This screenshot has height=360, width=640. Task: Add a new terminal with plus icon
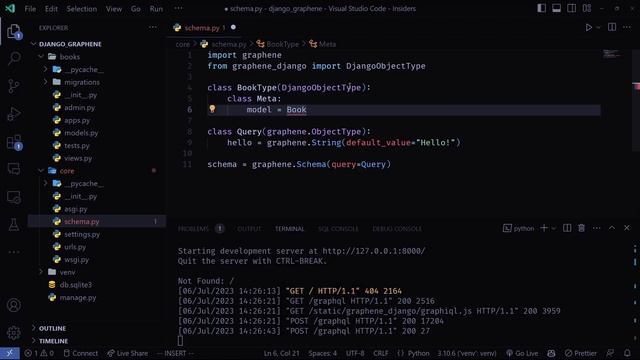544,228
